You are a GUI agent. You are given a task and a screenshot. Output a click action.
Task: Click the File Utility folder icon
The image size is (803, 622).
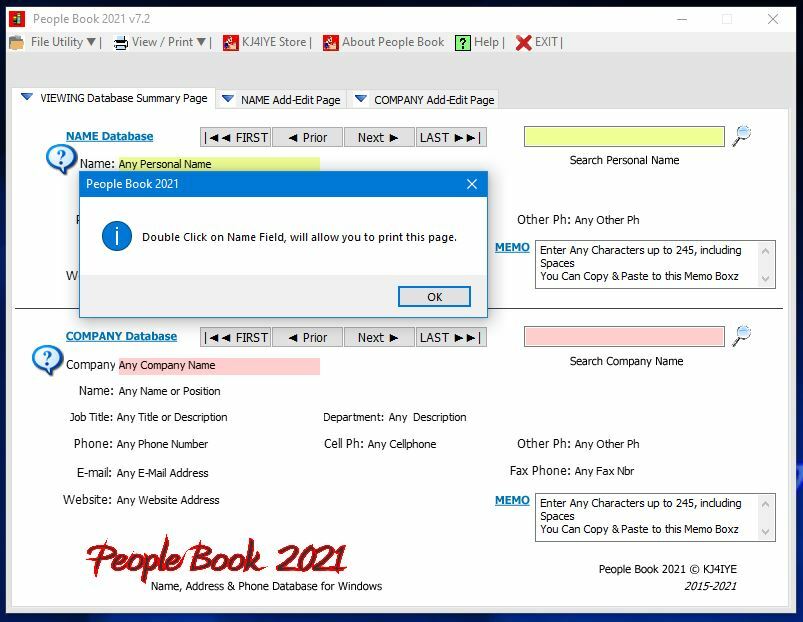point(16,42)
